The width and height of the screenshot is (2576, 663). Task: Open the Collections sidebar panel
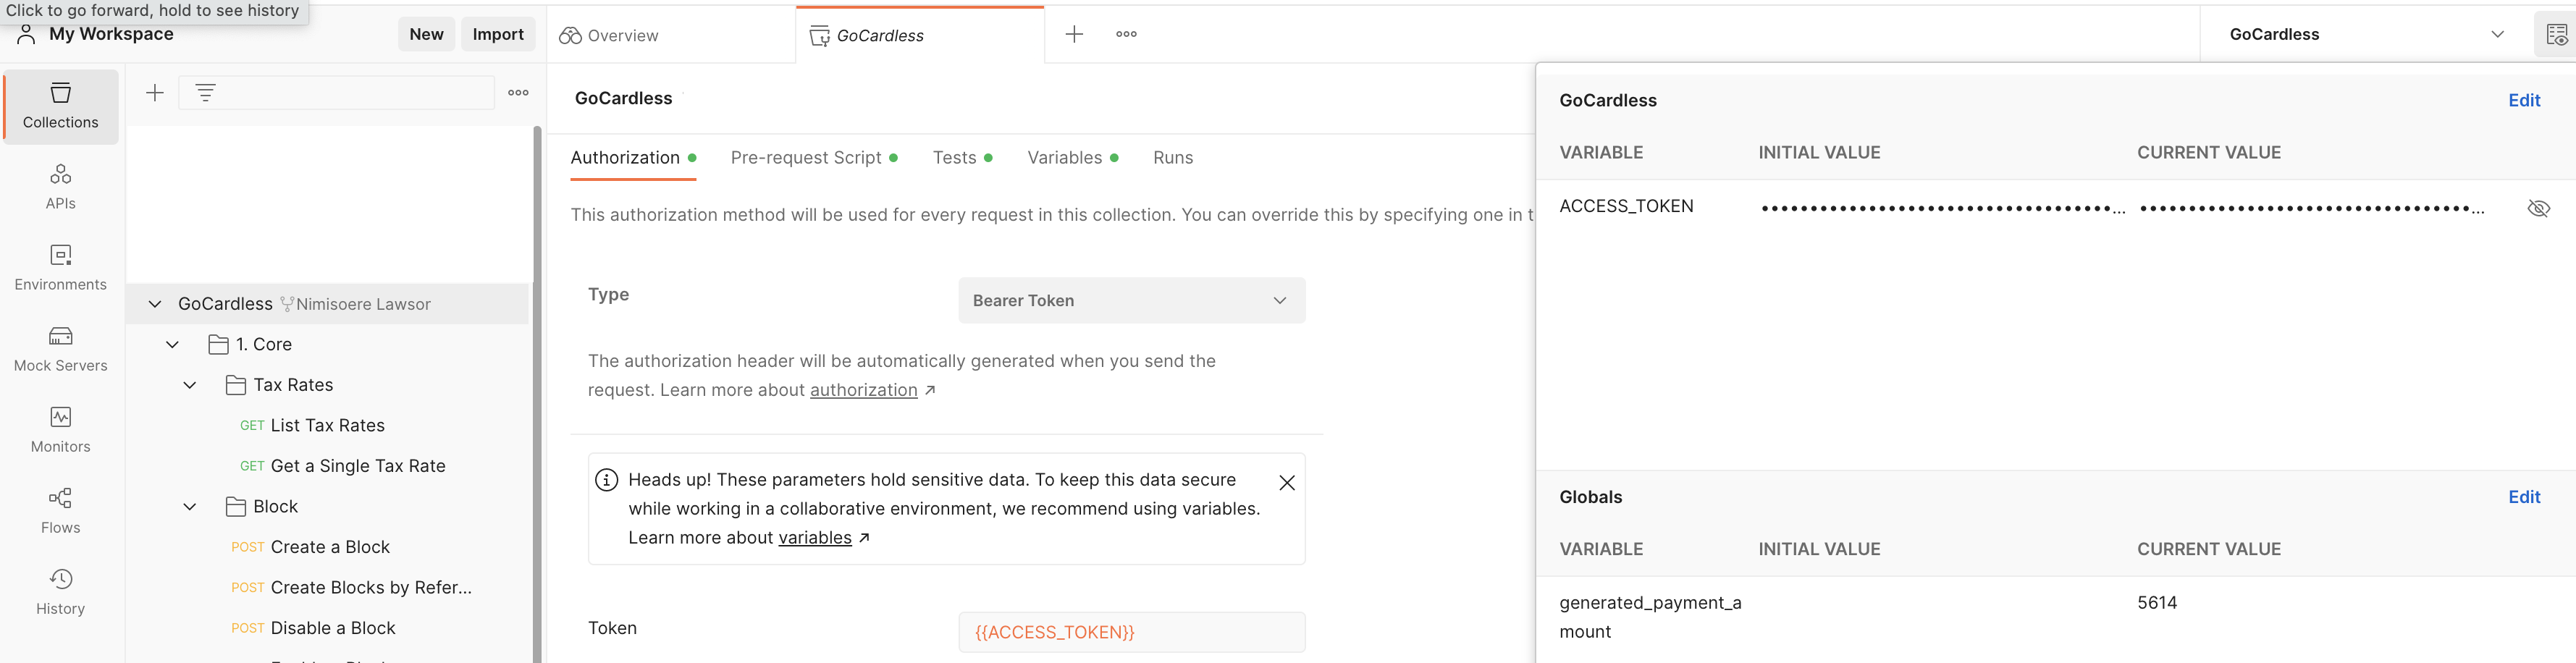(x=60, y=106)
